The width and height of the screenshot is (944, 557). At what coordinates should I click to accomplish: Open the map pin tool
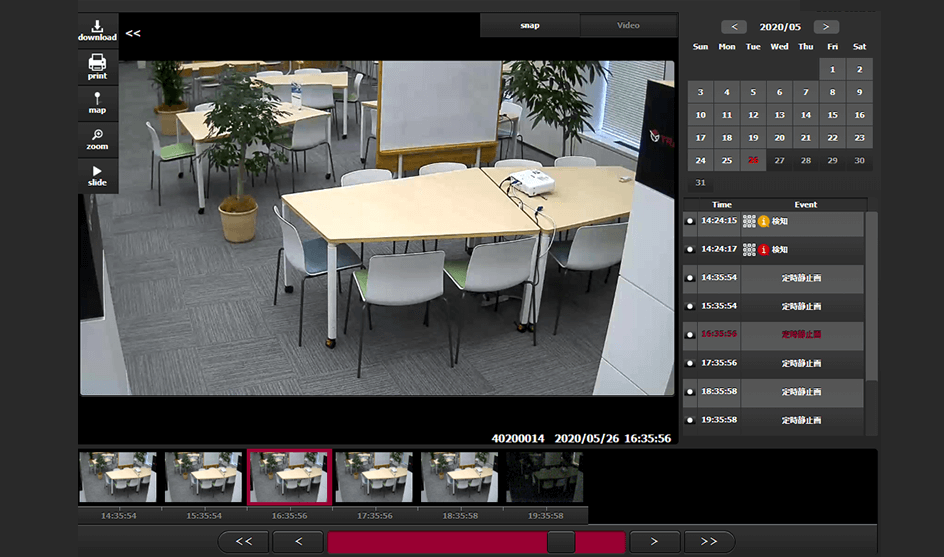tap(97, 102)
